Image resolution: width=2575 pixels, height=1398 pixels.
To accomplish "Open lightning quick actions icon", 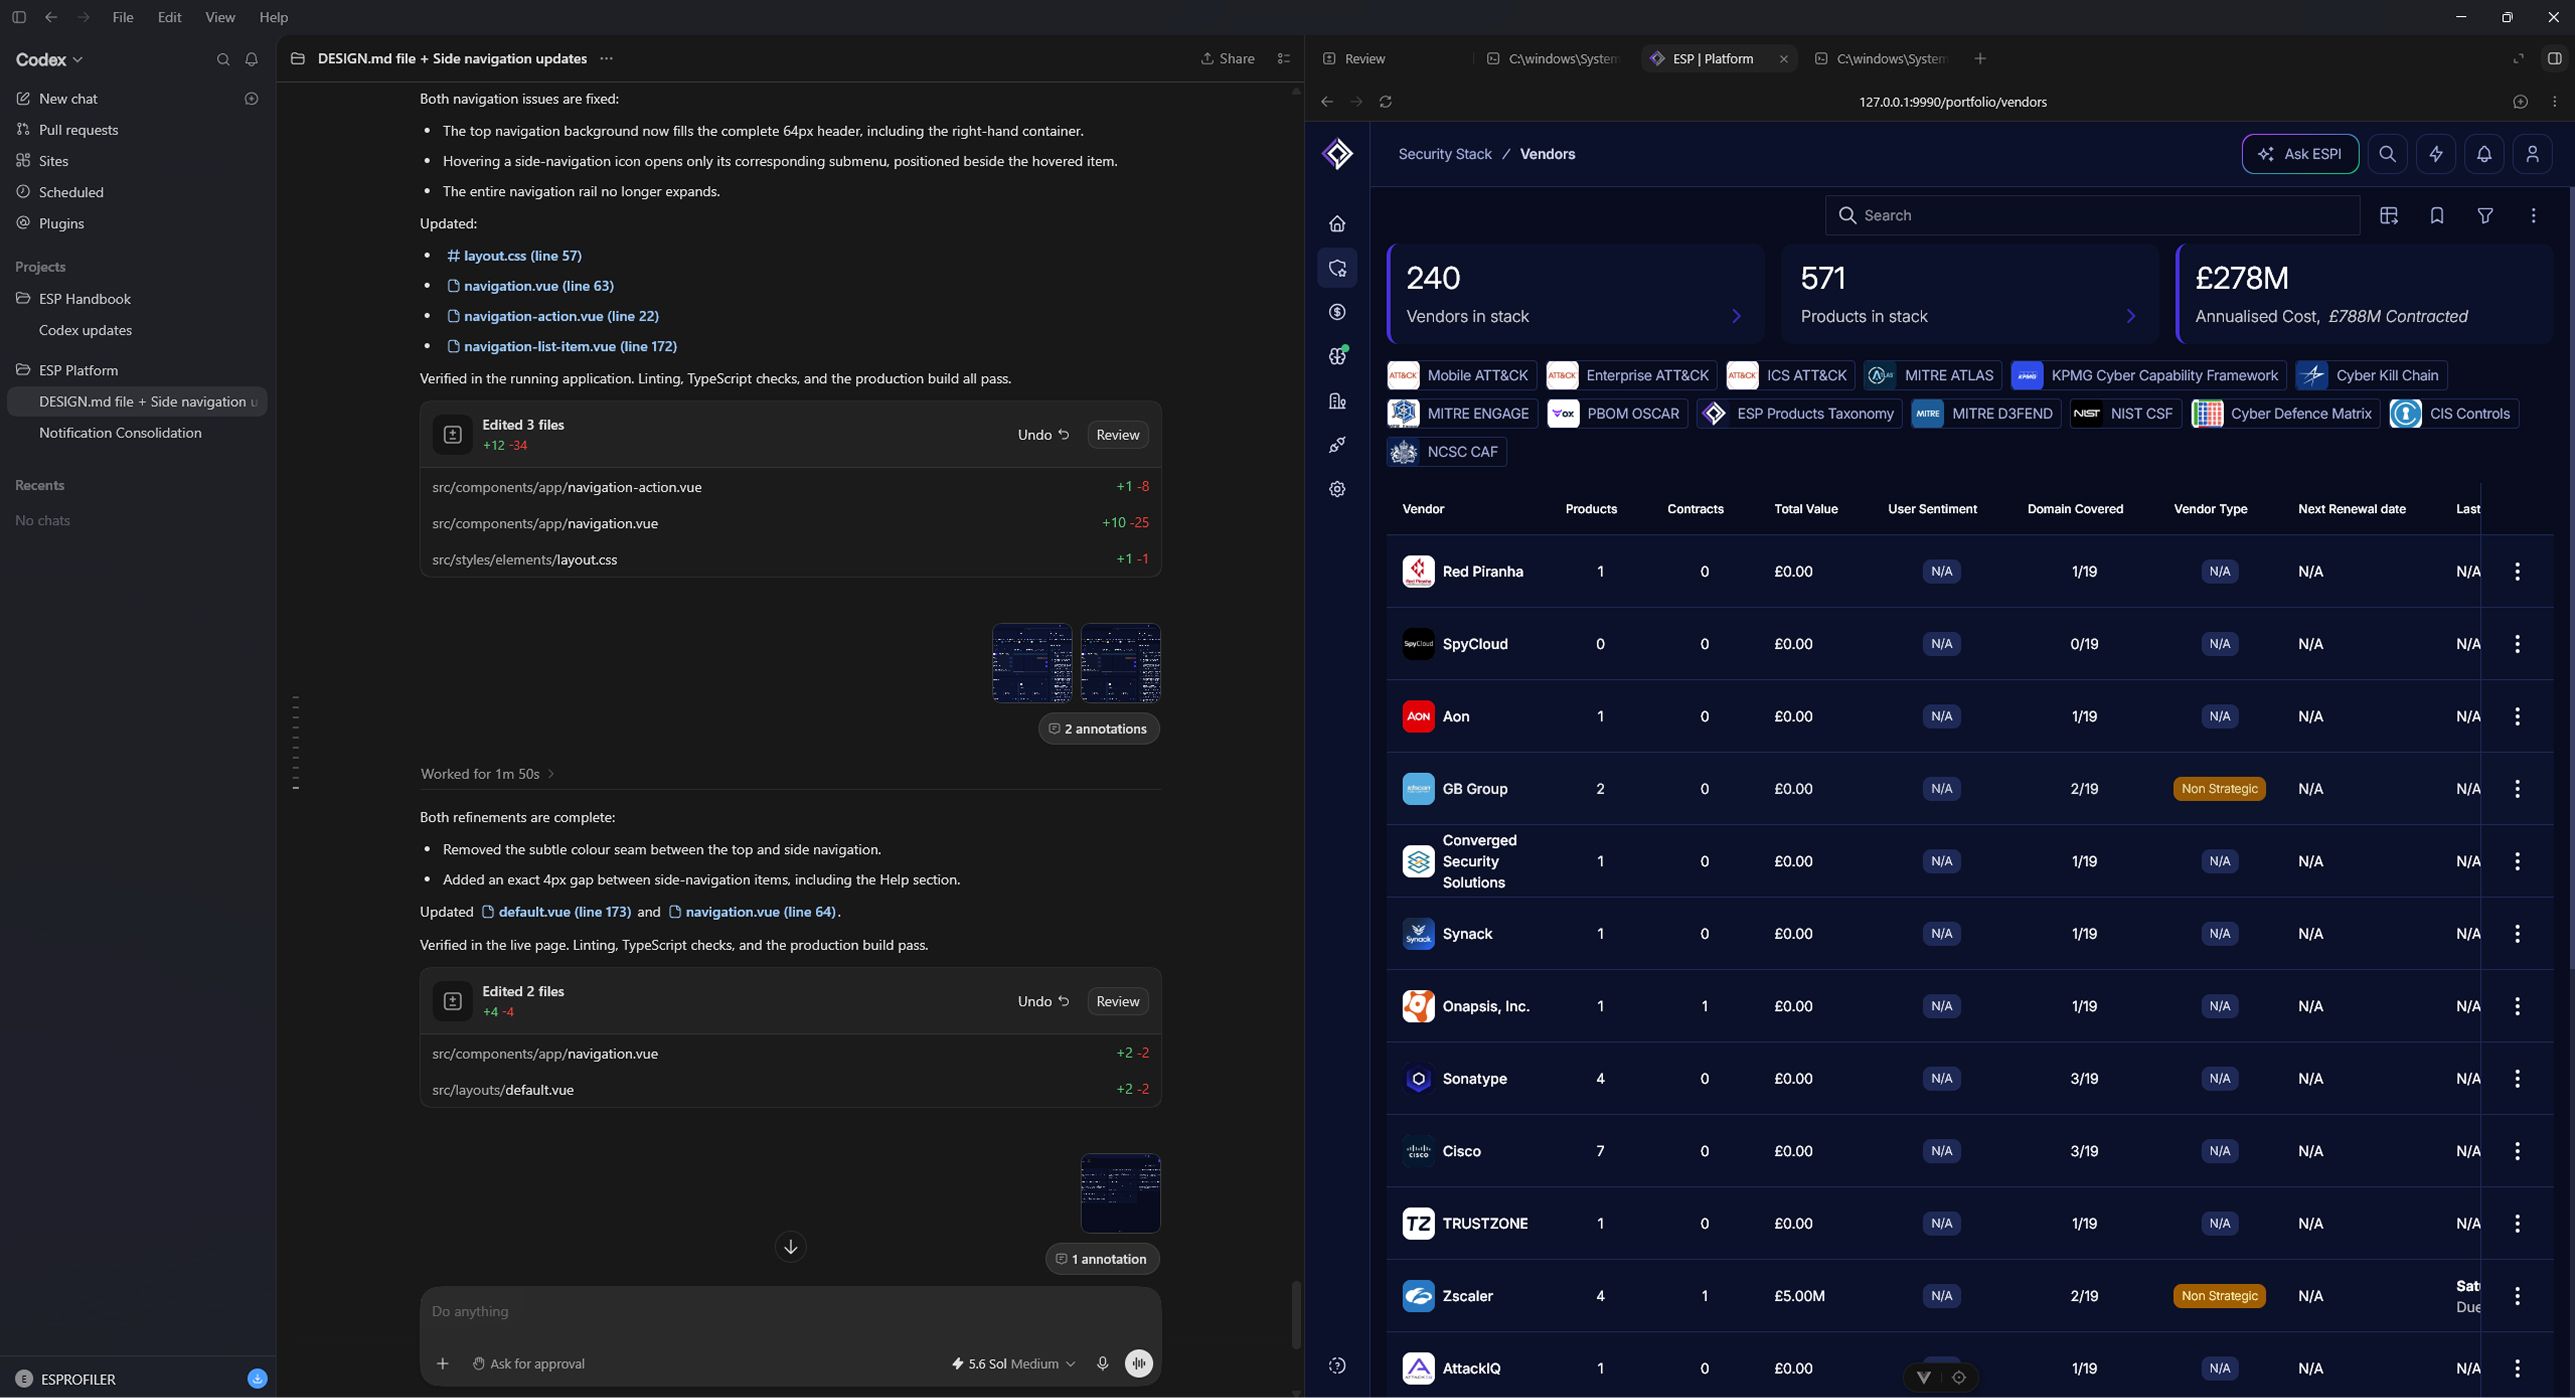I will [x=2436, y=154].
